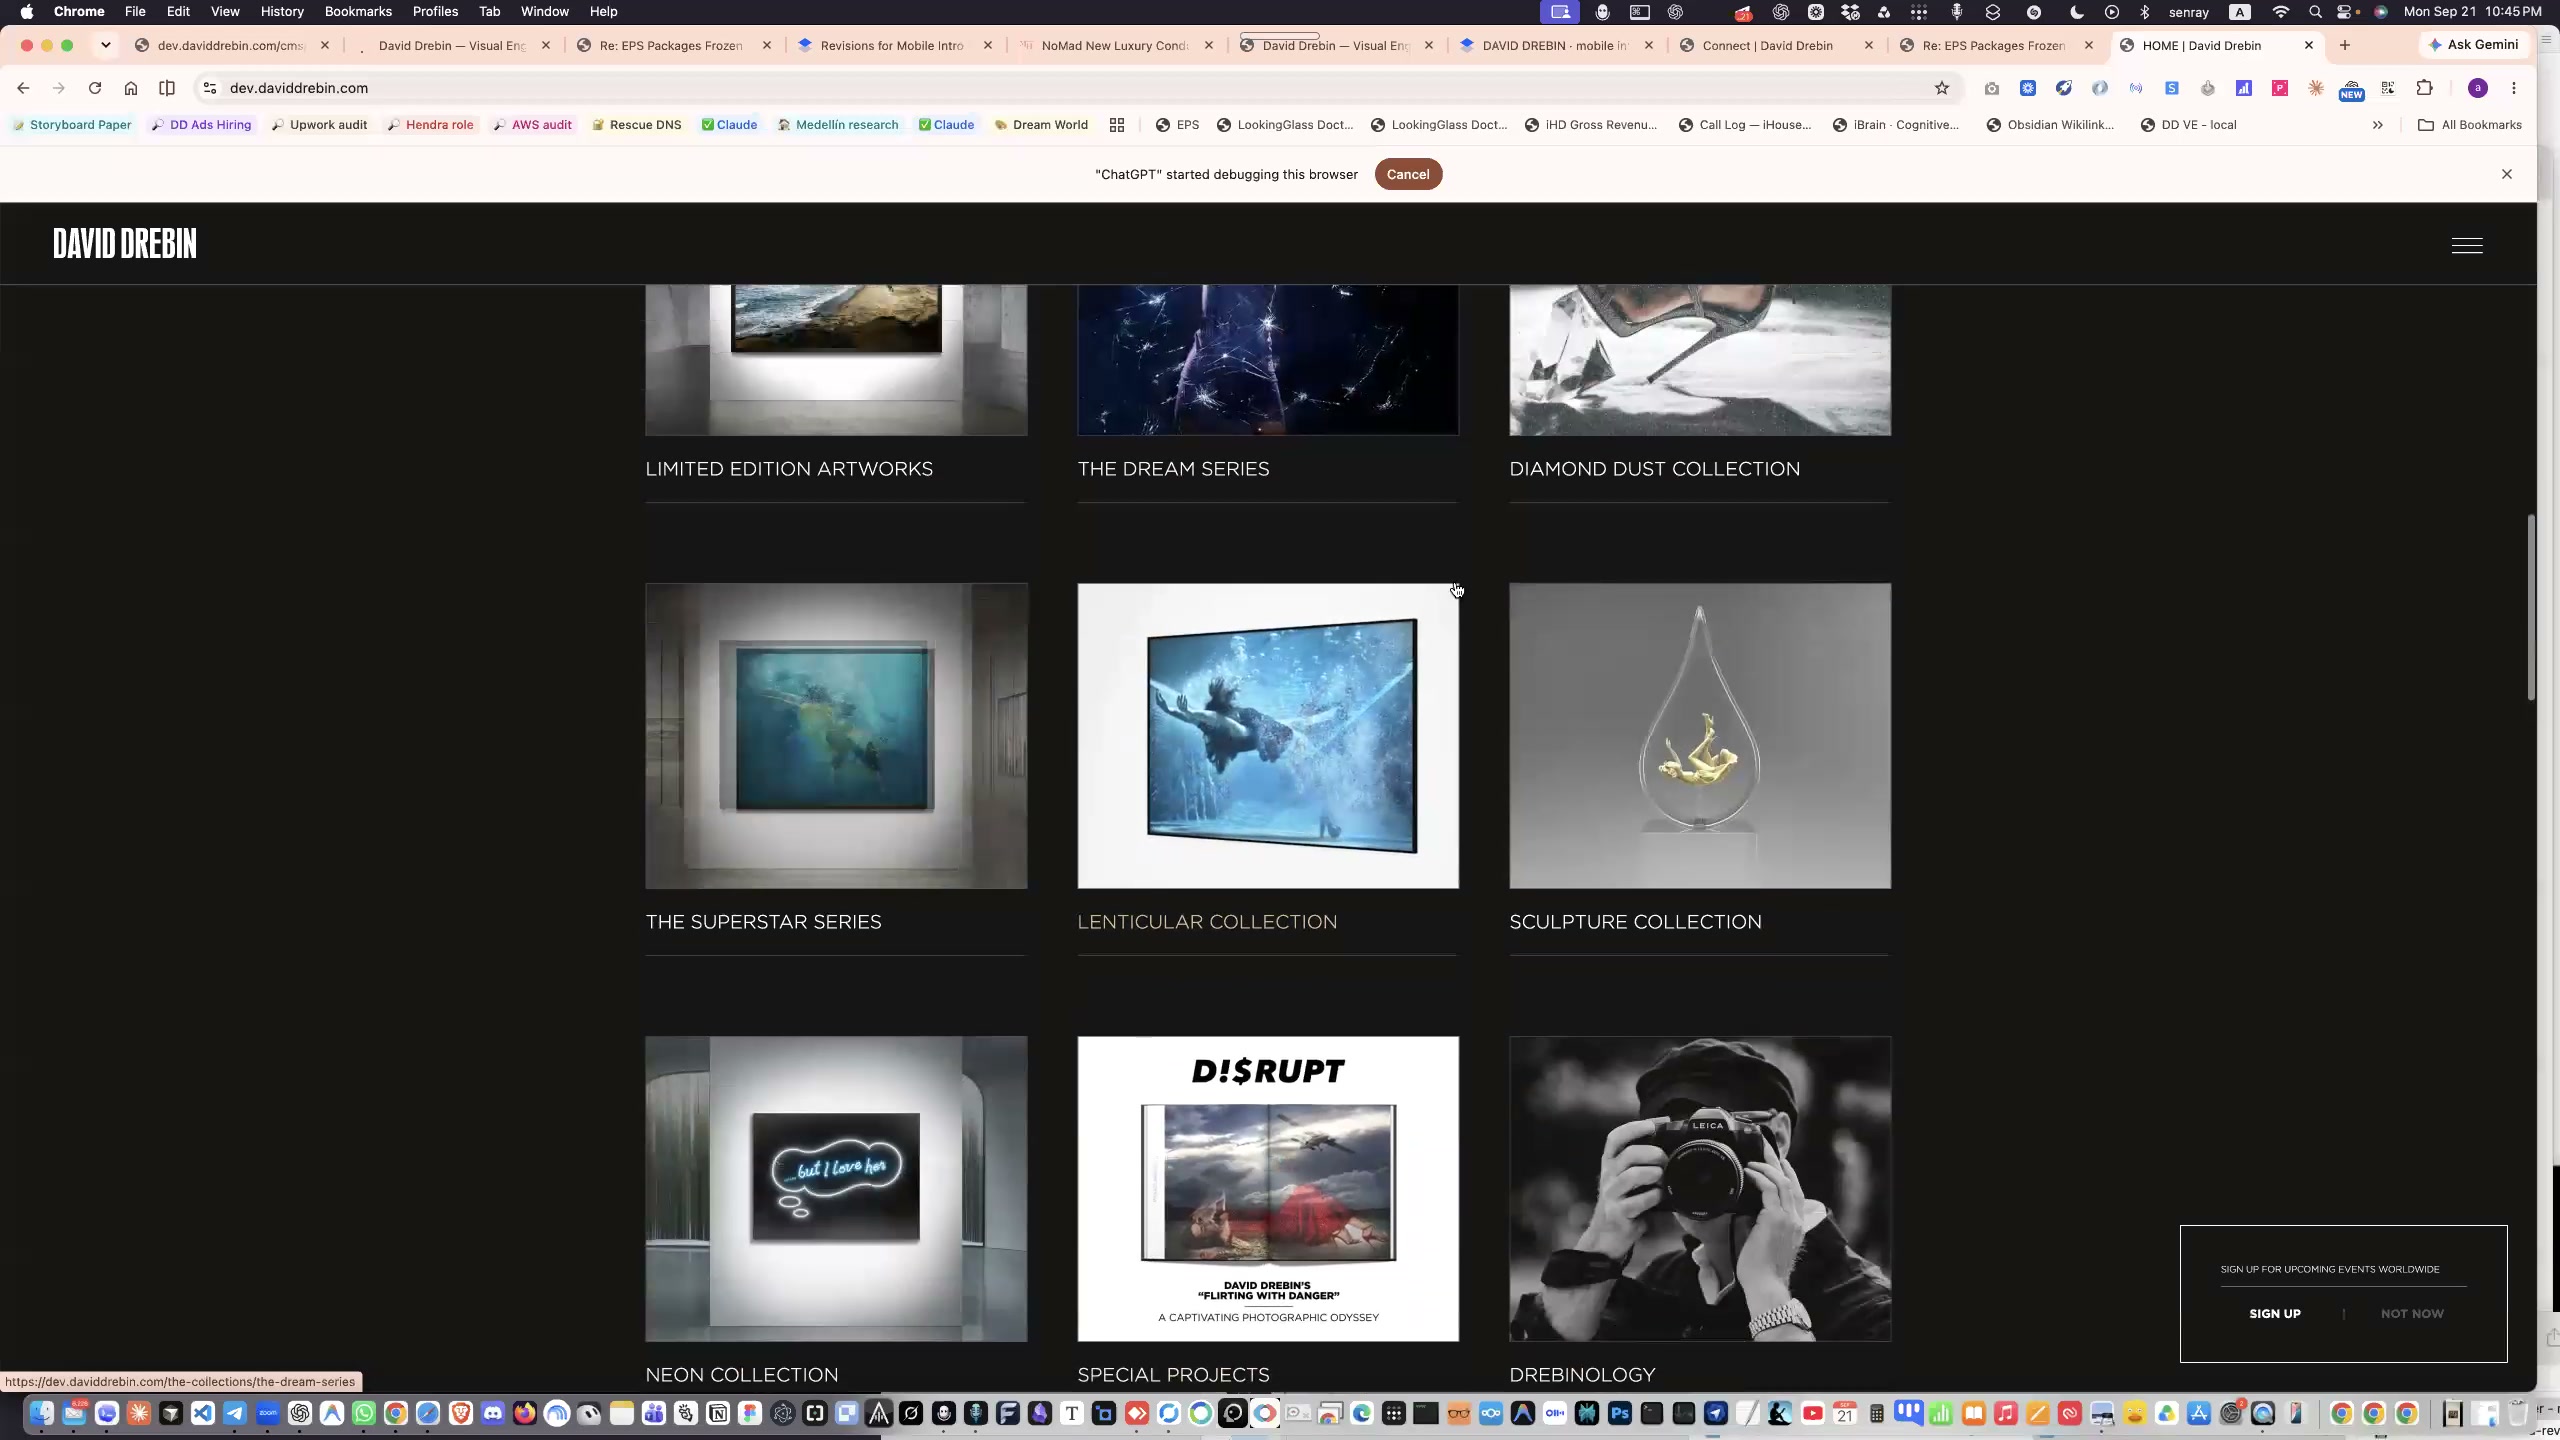Click the home icon in the toolbar
Image resolution: width=2560 pixels, height=1440 pixels.
coord(131,88)
